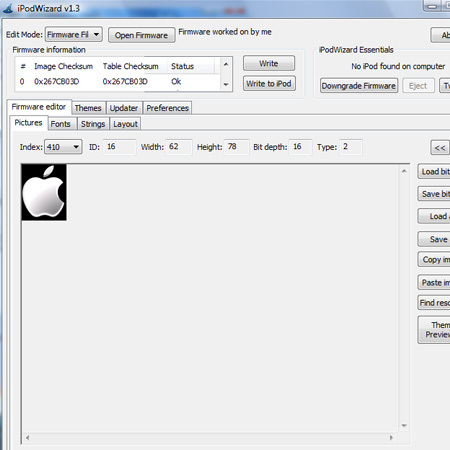The height and width of the screenshot is (450, 450).
Task: Expand the Index 410 dropdown
Action: point(63,147)
